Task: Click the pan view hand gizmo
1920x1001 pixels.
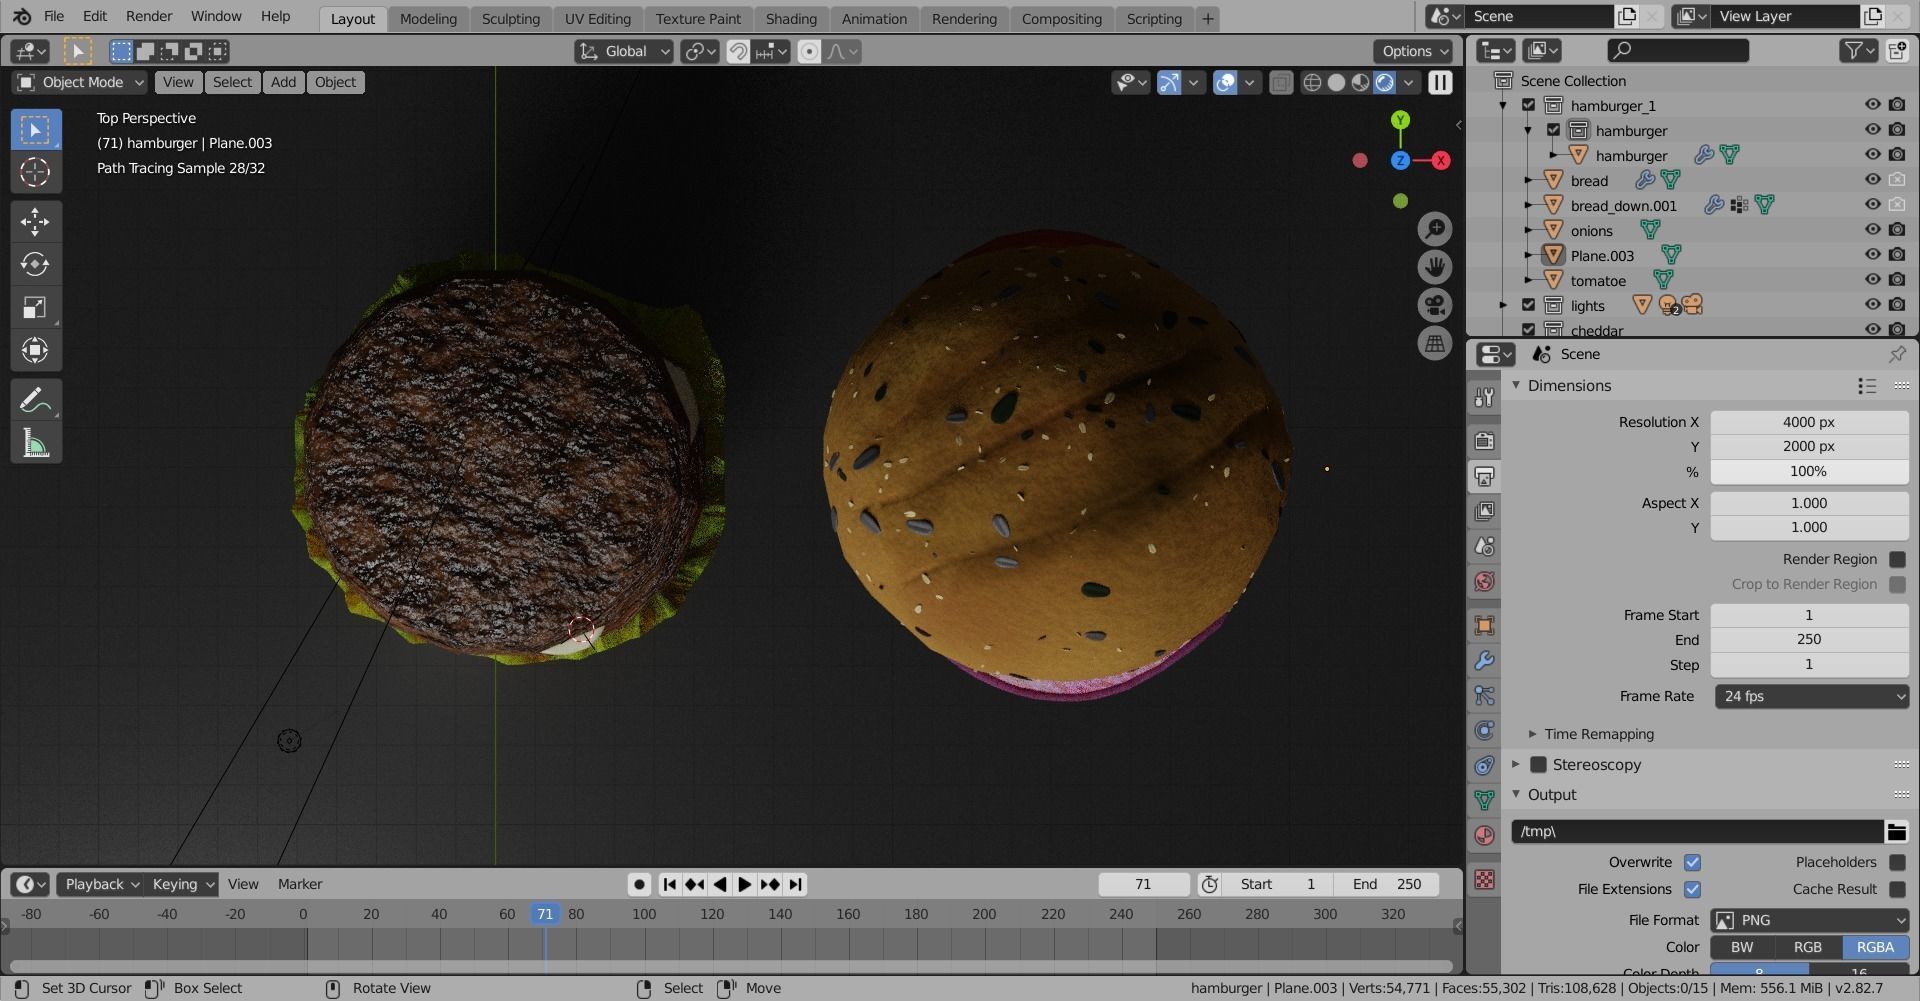Action: 1435,267
